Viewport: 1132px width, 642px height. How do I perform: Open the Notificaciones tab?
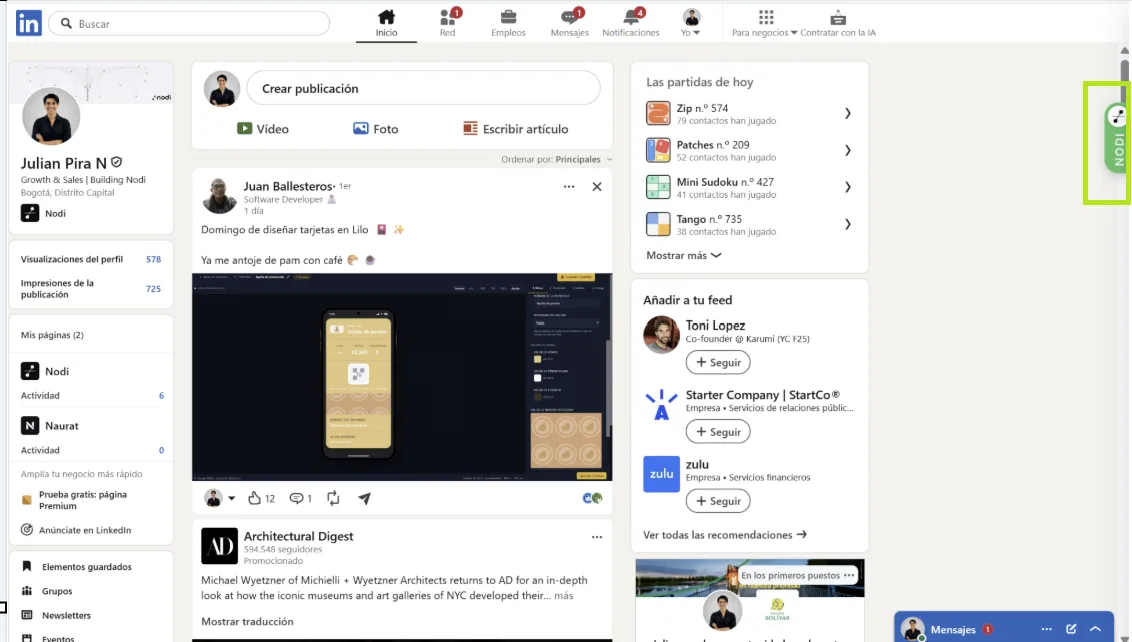pyautogui.click(x=631, y=23)
